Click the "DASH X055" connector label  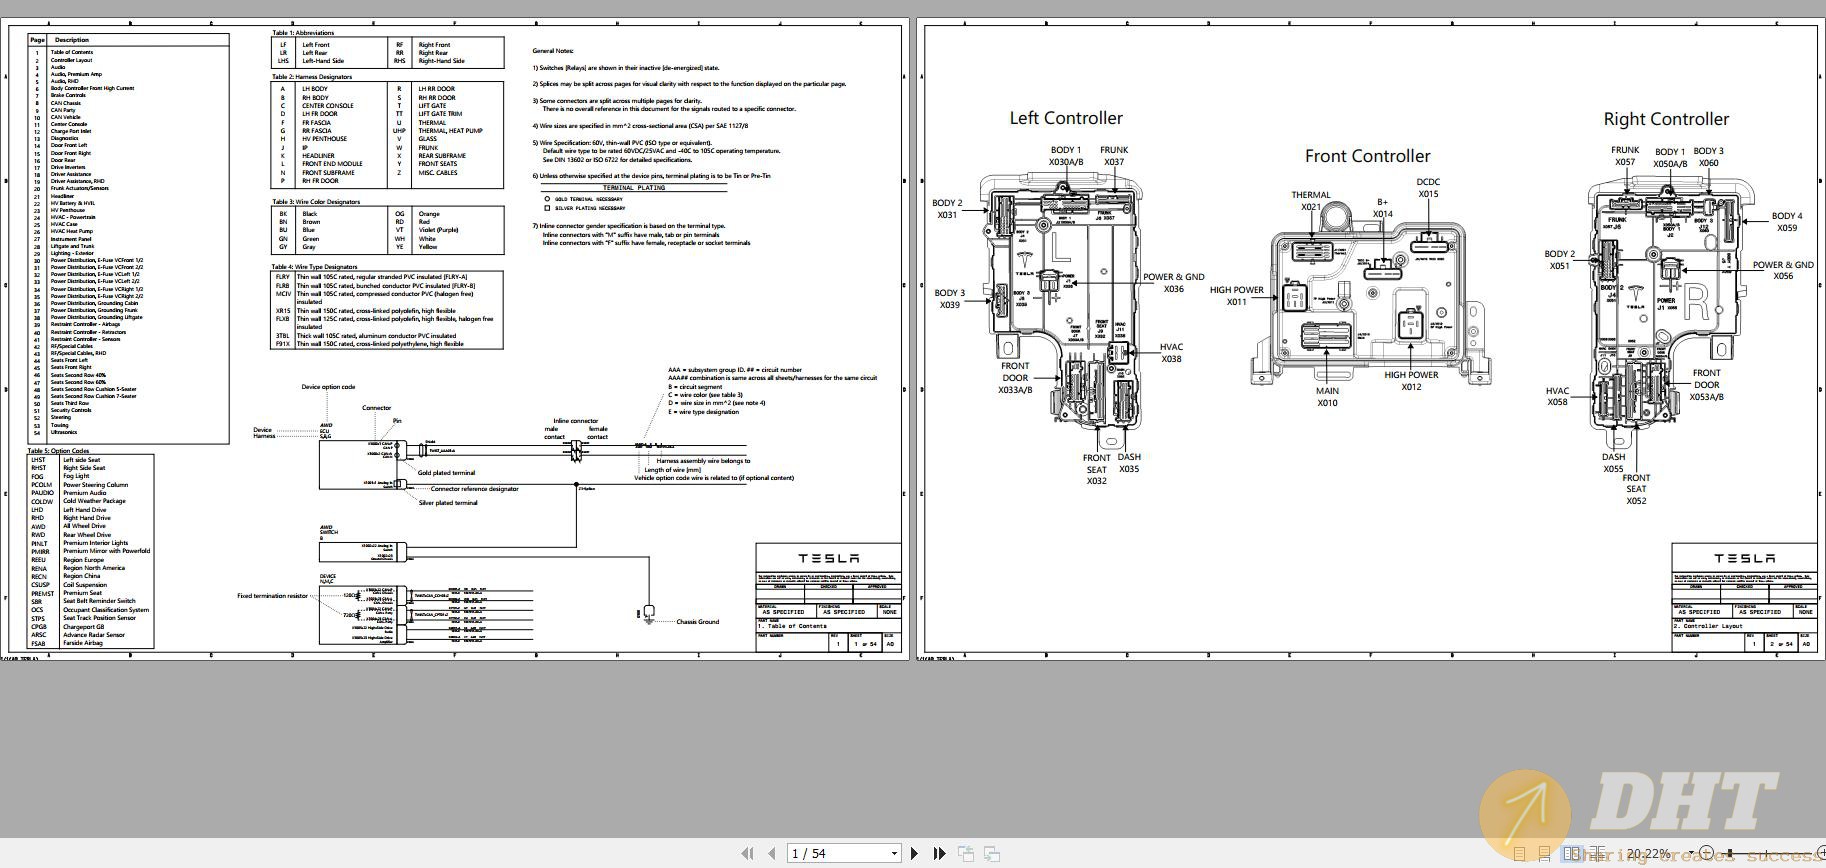(1613, 462)
